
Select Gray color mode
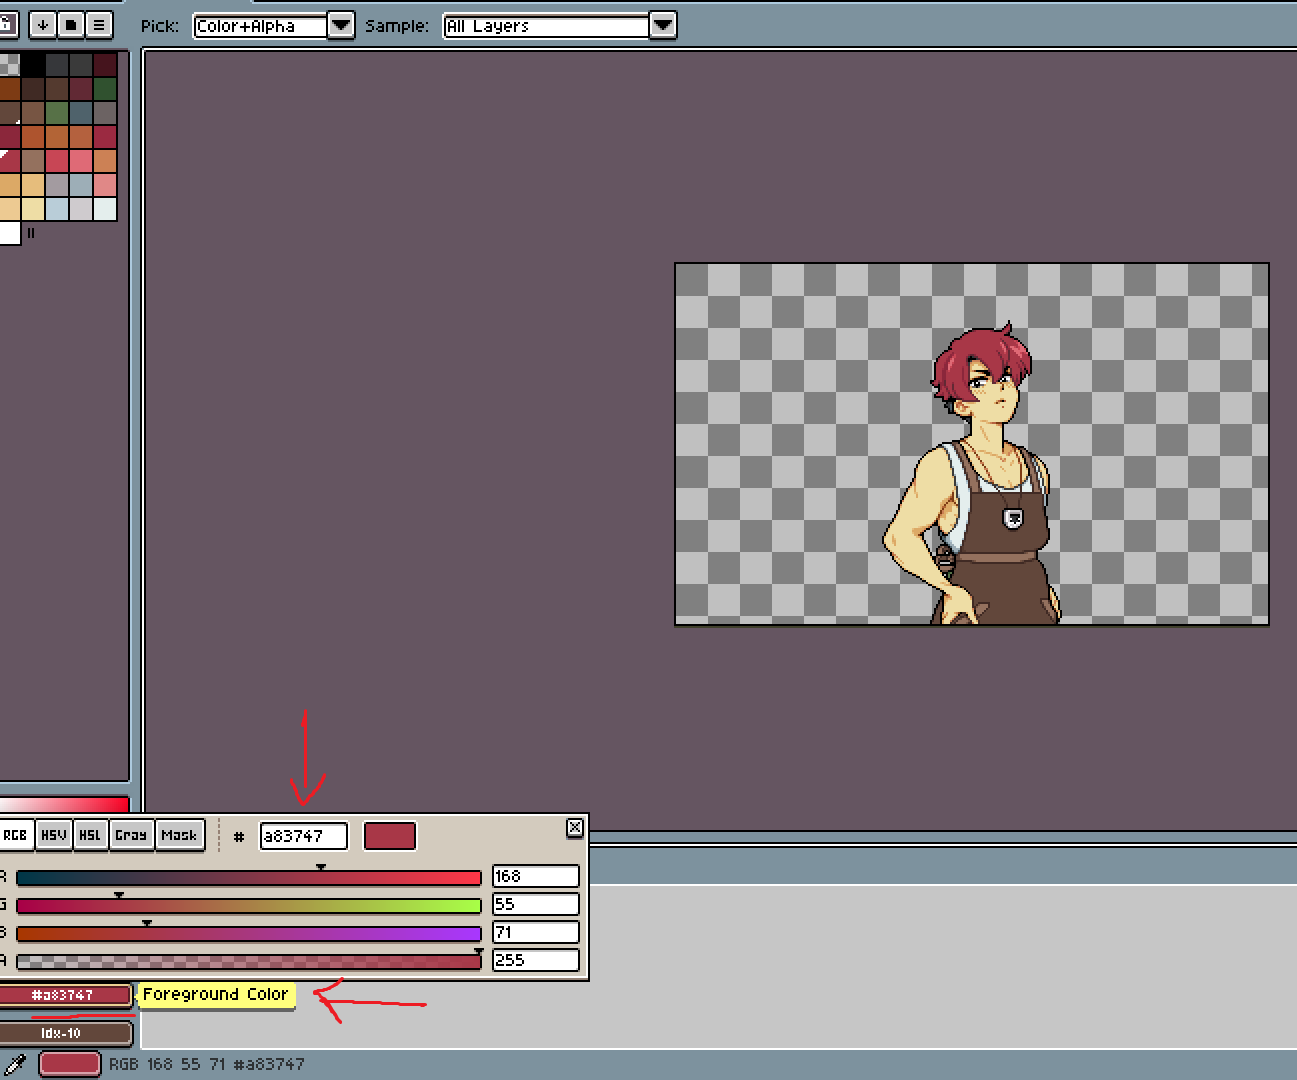point(131,835)
